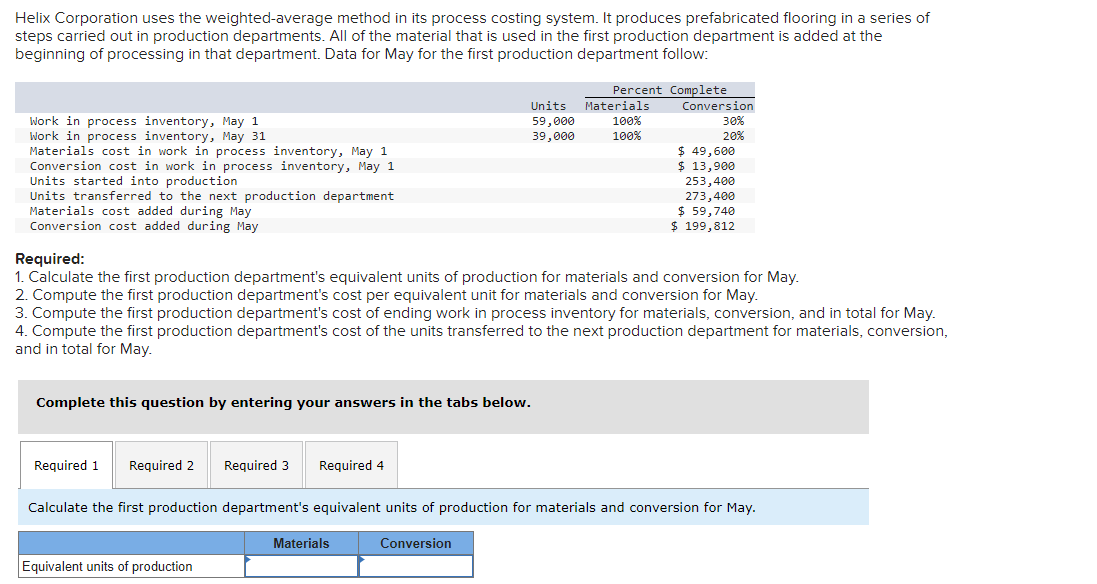Select the Materials column header
The height and width of the screenshot is (584, 1097).
301,542
